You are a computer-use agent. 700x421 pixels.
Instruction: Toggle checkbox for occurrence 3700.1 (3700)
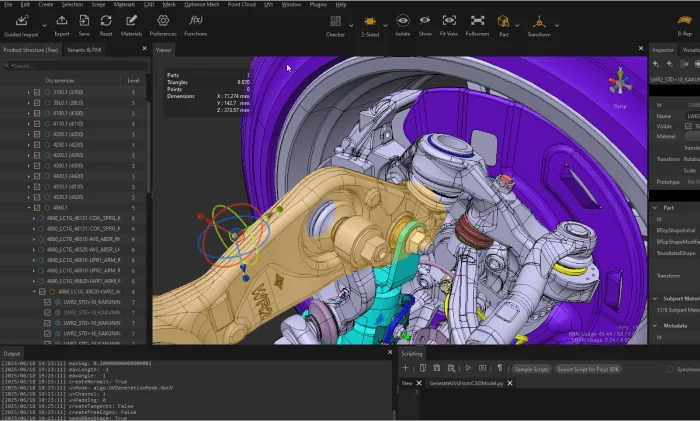pos(37,91)
